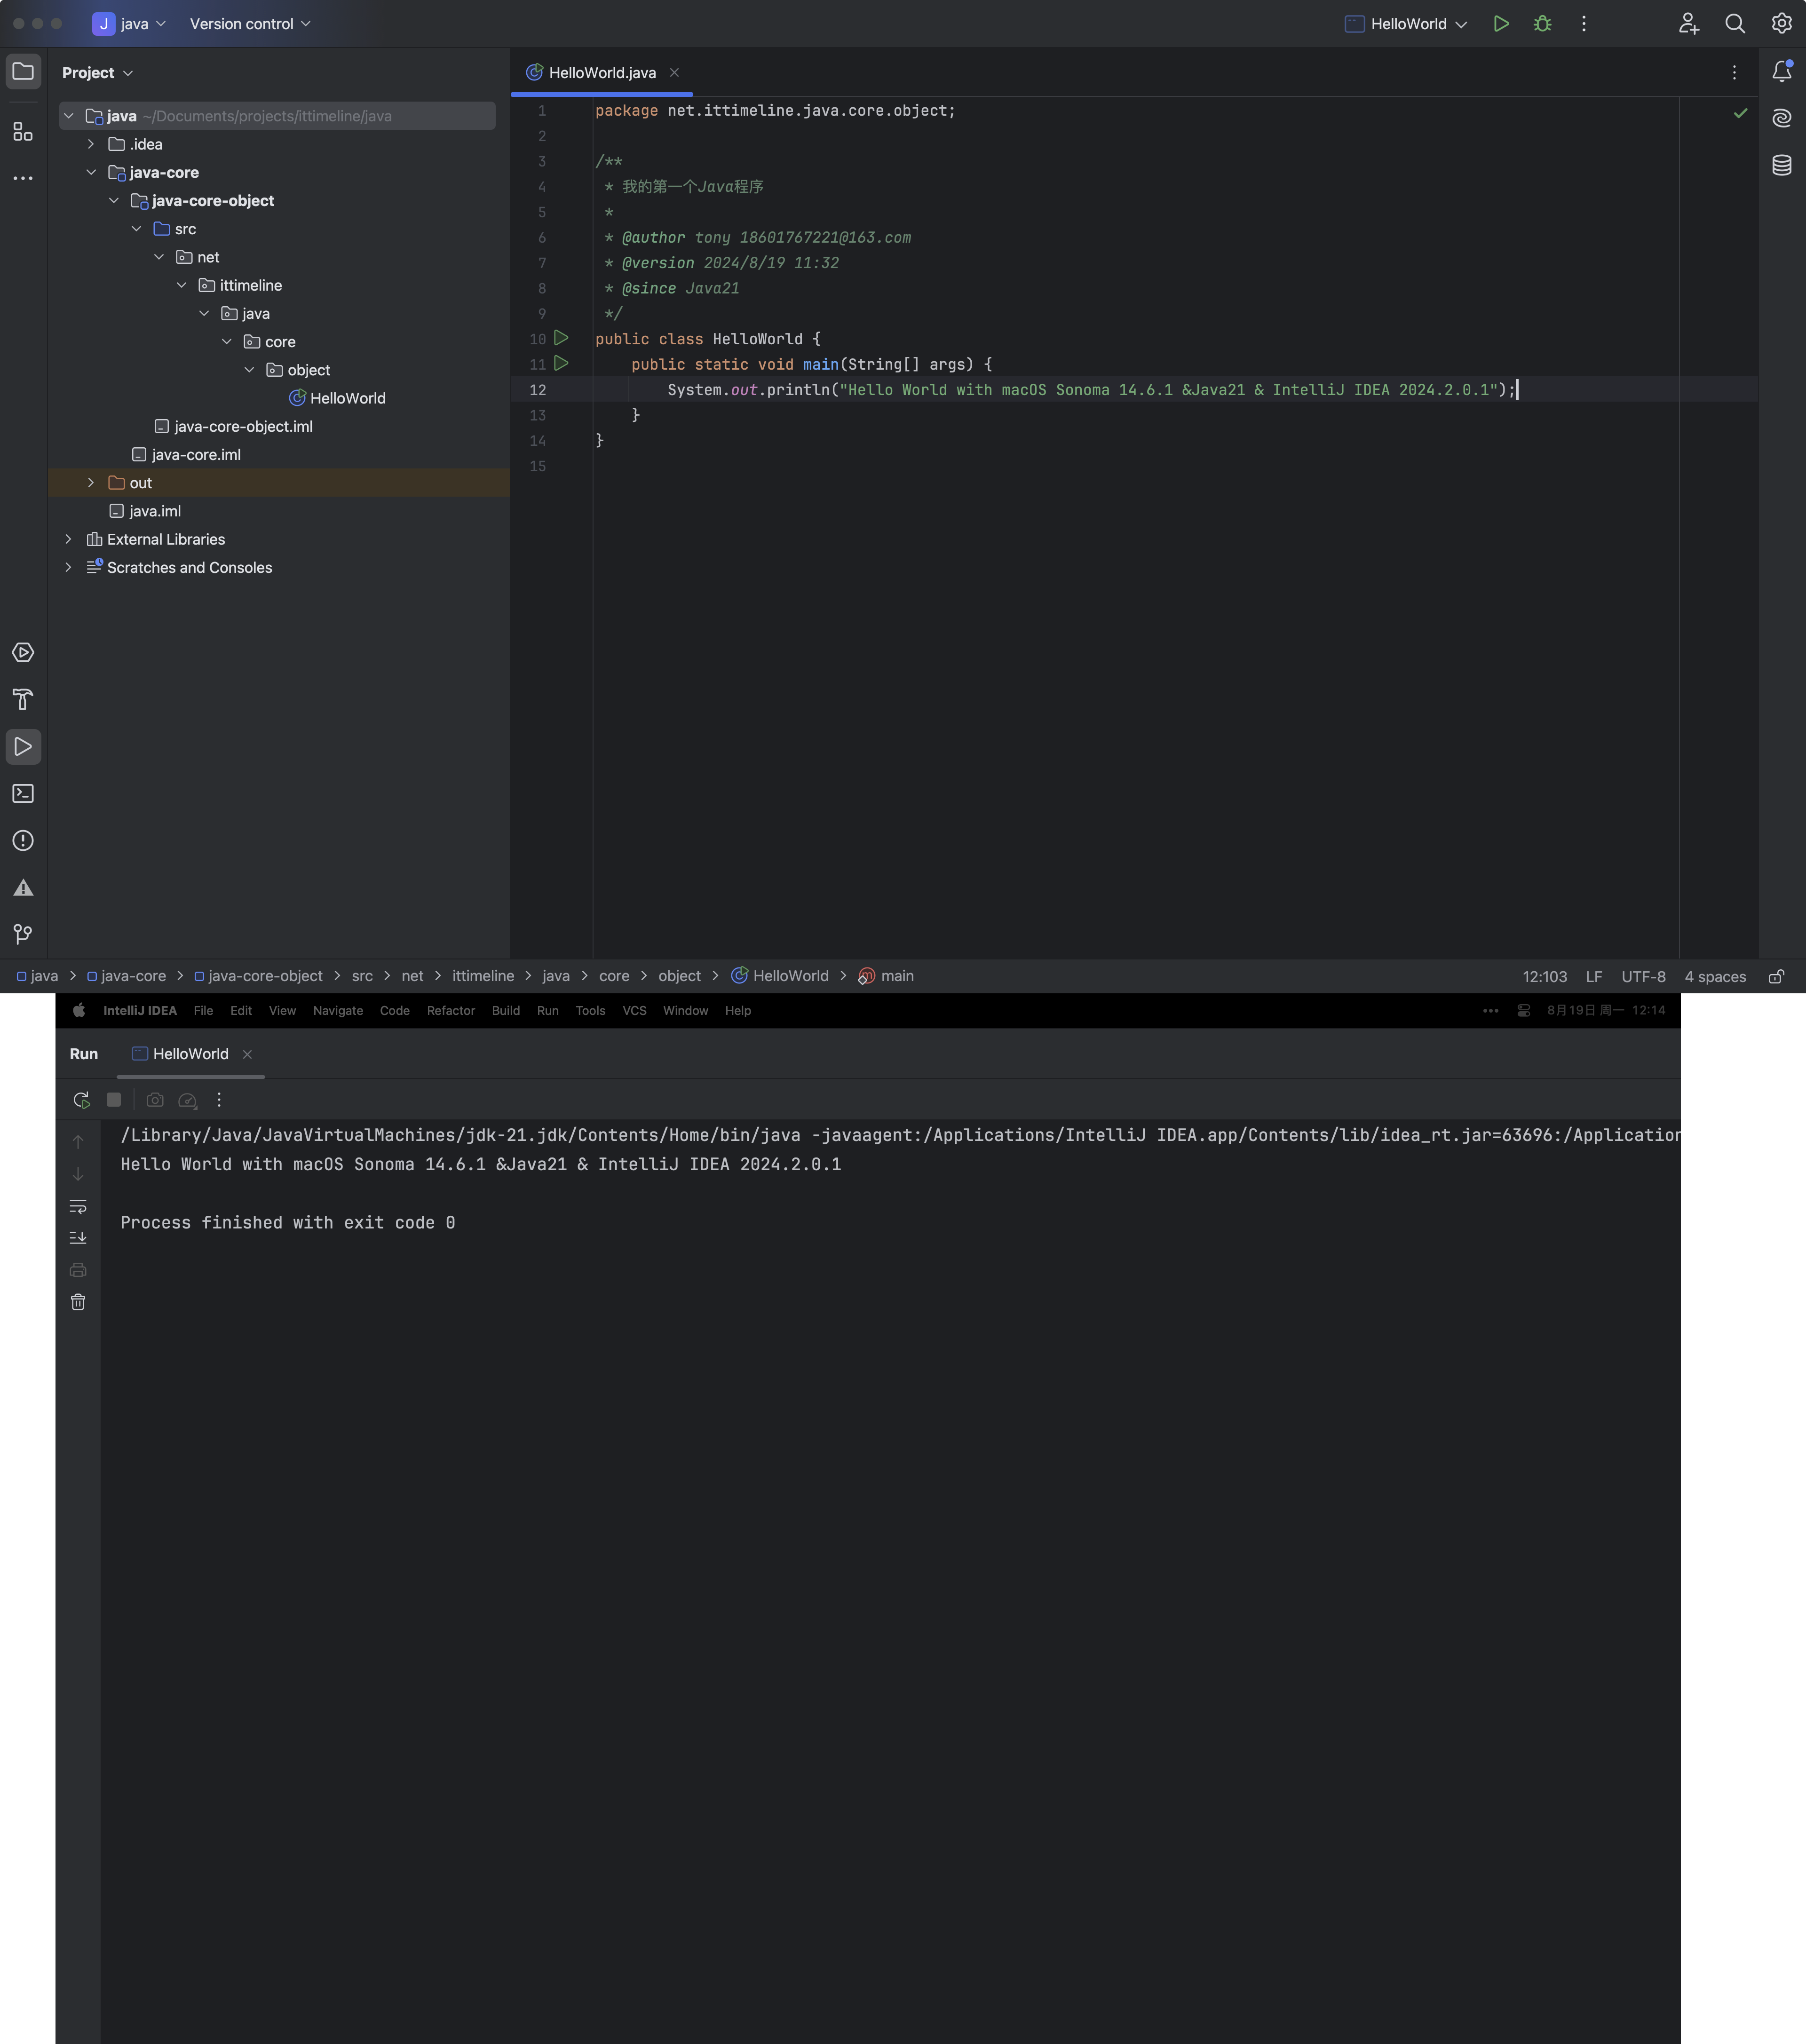Switch to the HelloWorld.java editor tab
1806x2044 pixels.
pyautogui.click(x=601, y=73)
